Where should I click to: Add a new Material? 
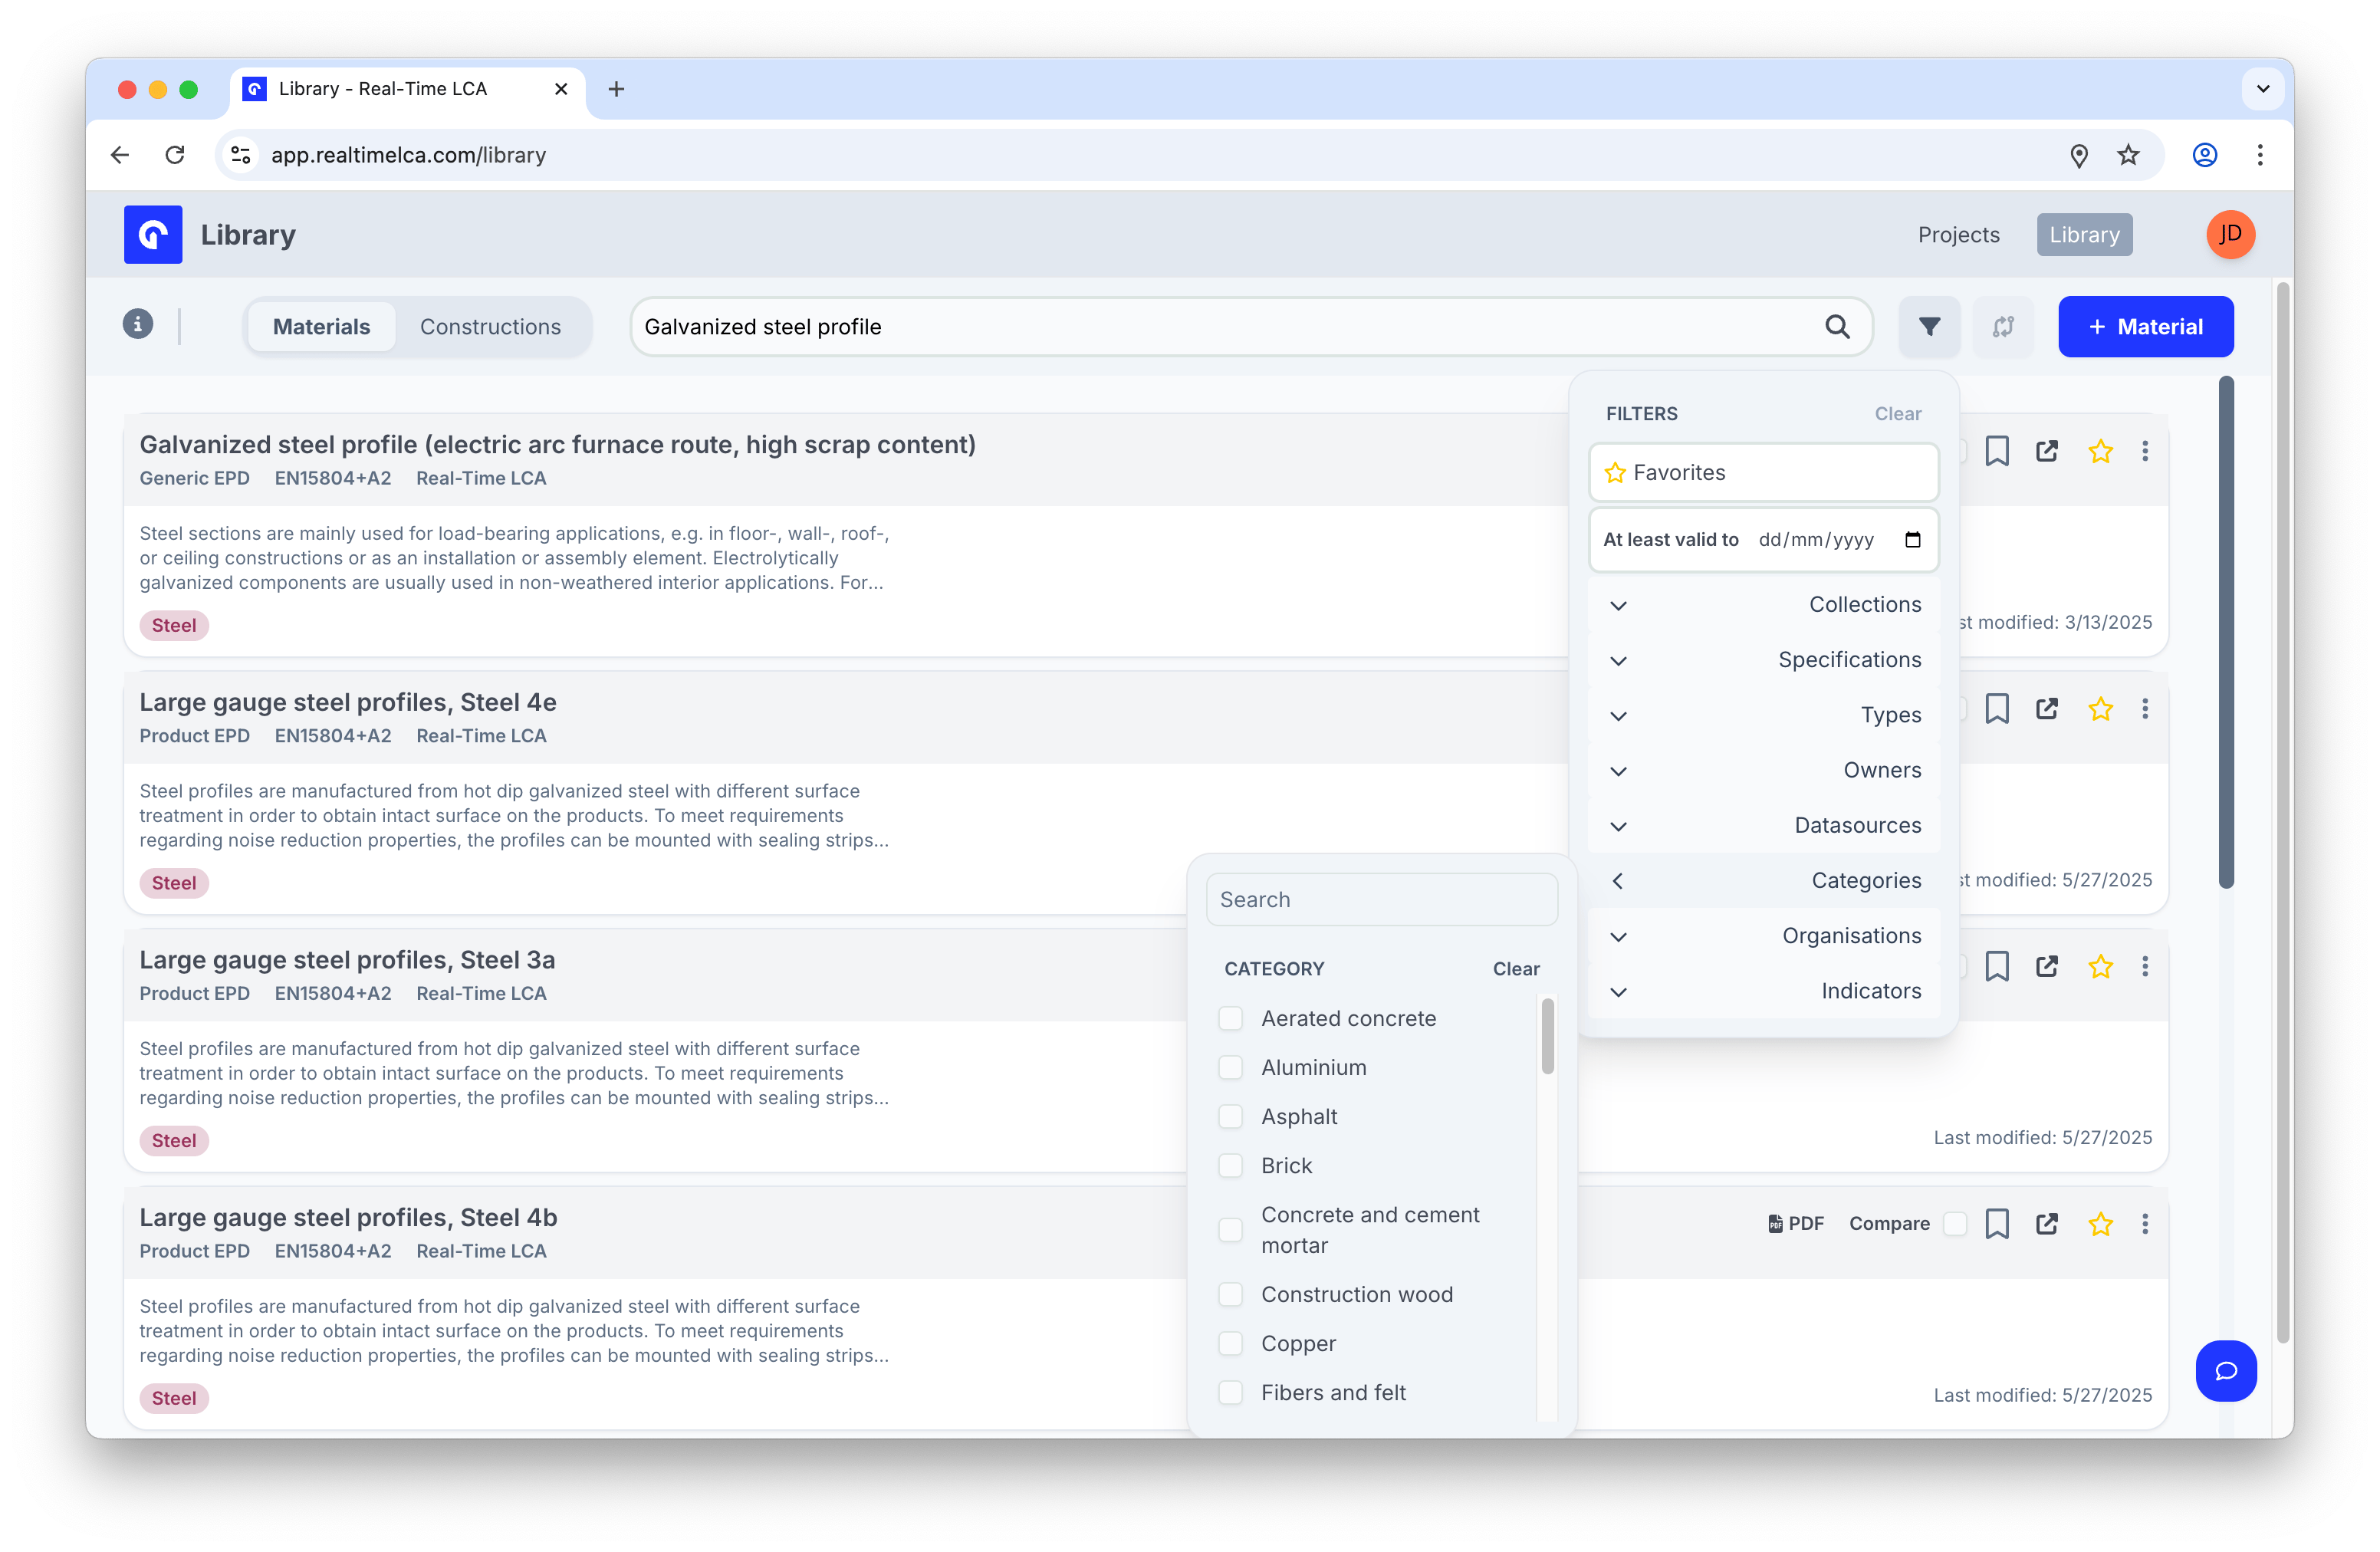pos(2145,327)
